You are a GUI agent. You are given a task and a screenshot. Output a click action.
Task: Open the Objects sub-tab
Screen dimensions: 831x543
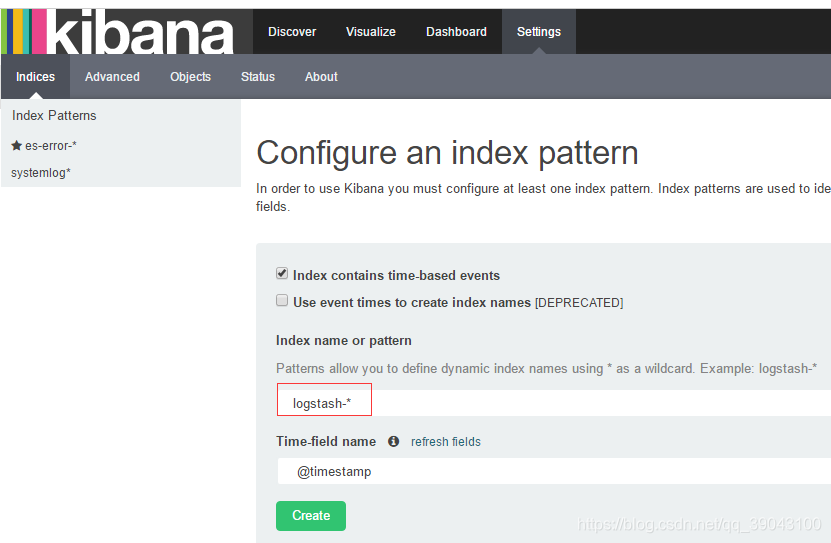190,77
